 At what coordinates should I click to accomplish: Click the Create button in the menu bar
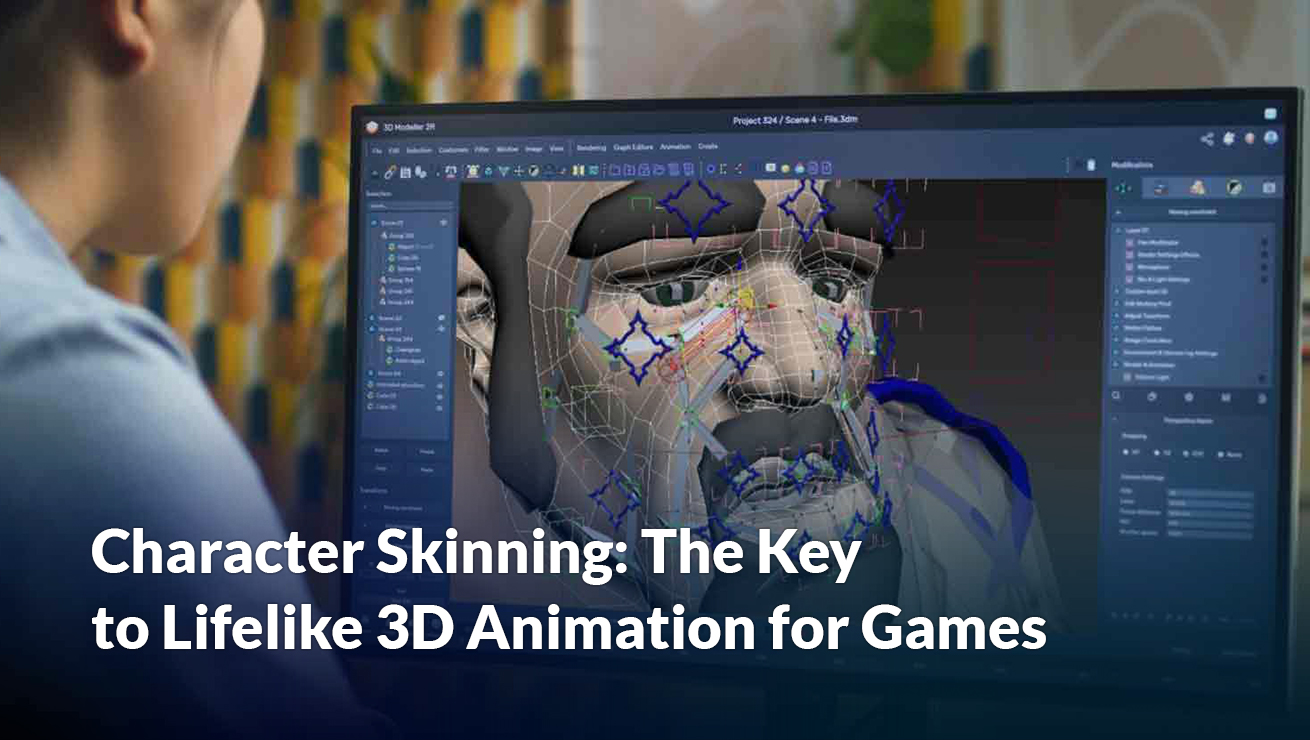point(707,146)
